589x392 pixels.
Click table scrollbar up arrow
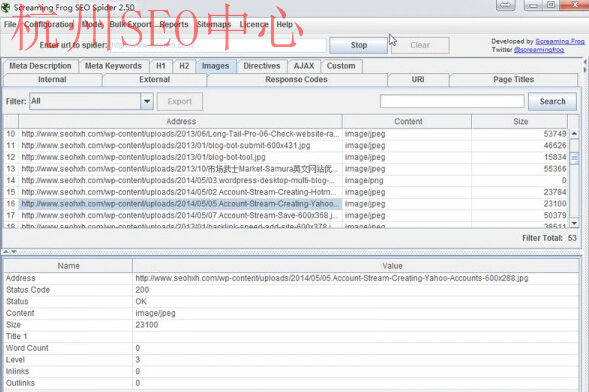point(574,134)
